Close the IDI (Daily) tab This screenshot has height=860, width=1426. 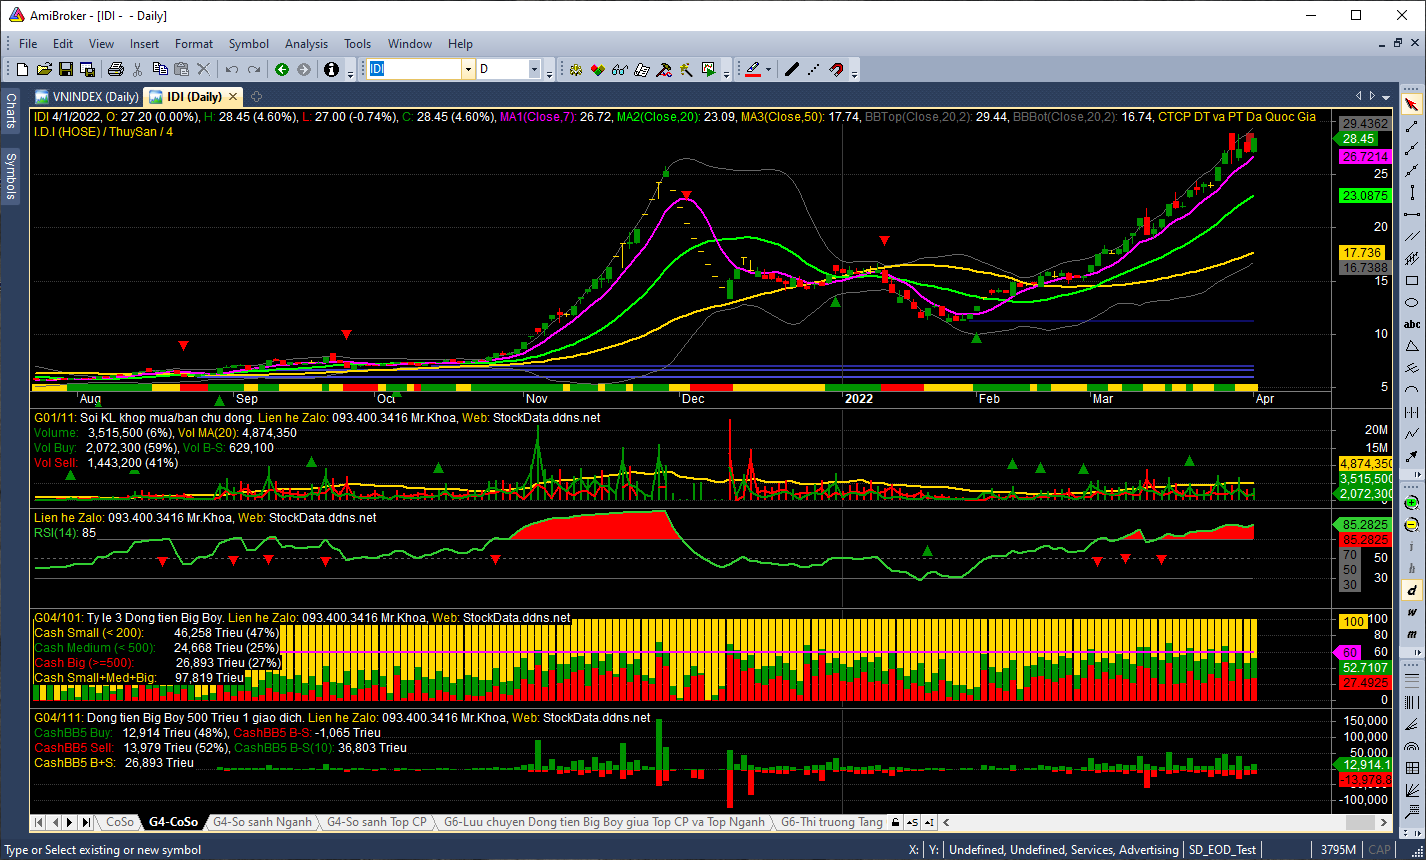[x=233, y=97]
